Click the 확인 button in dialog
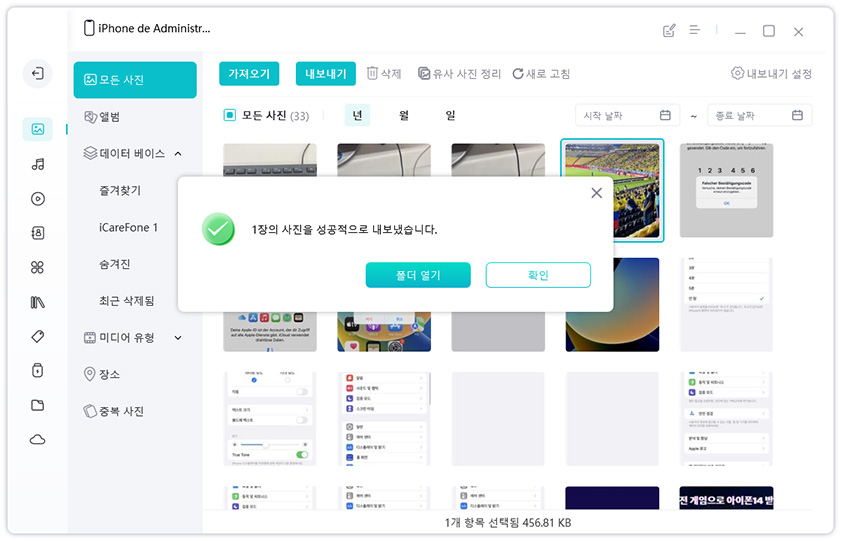Viewport: 841px width, 541px height. click(538, 275)
